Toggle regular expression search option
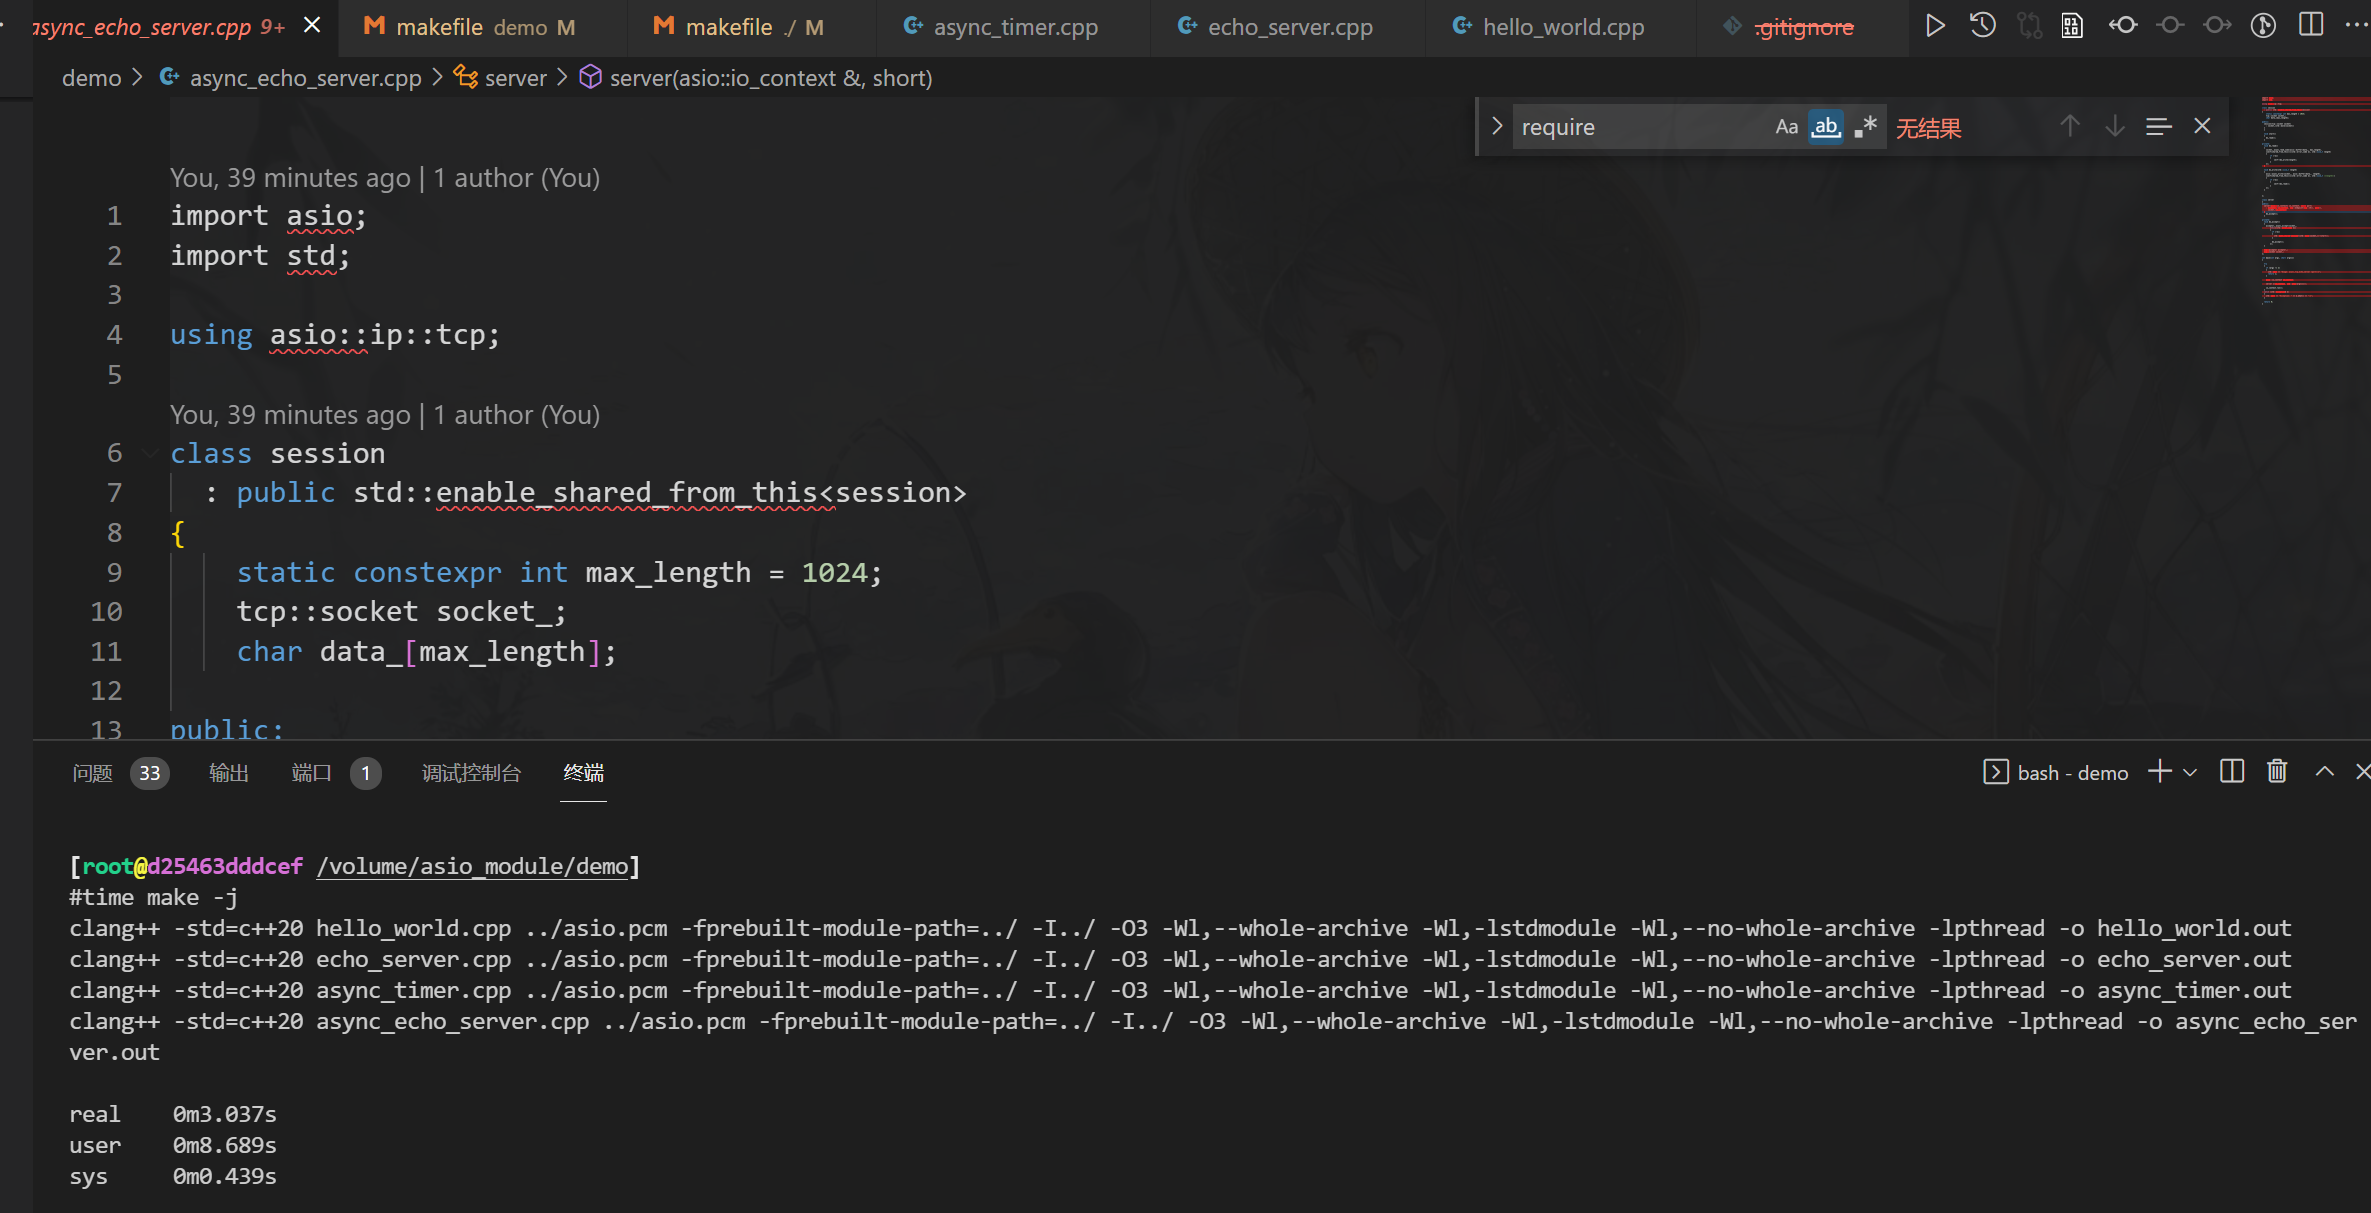Screen dimensions: 2371x1213 coord(1866,127)
